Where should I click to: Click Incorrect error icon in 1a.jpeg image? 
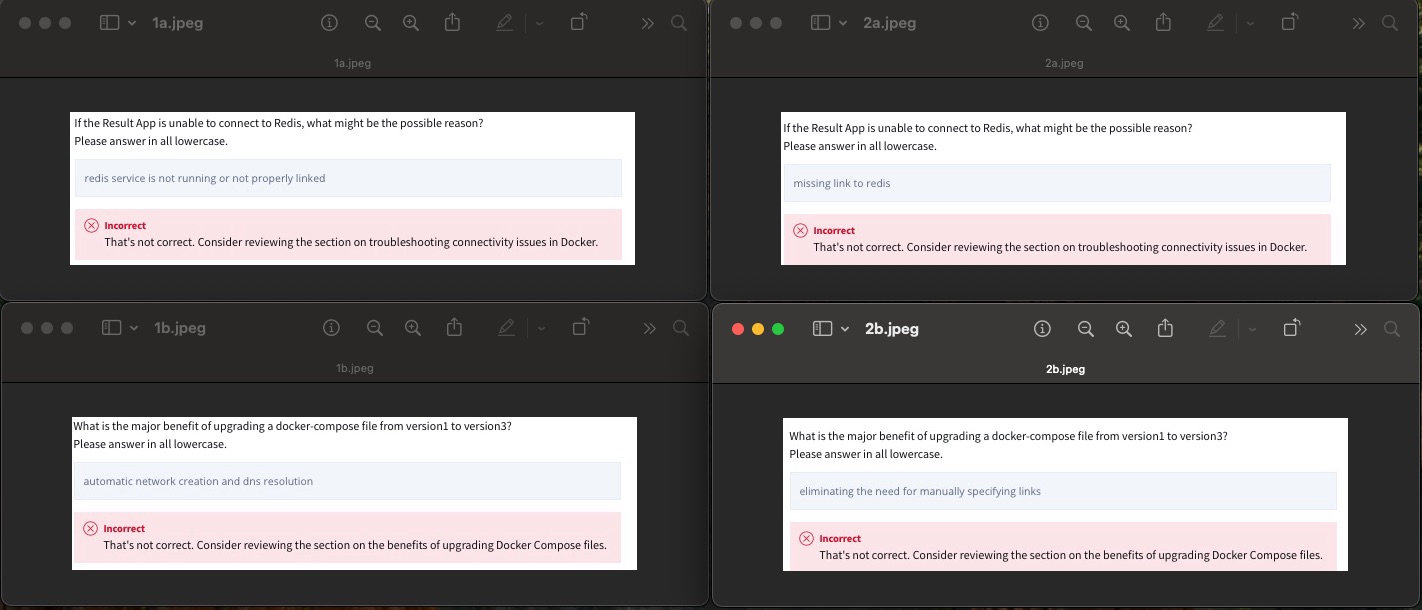click(x=91, y=226)
